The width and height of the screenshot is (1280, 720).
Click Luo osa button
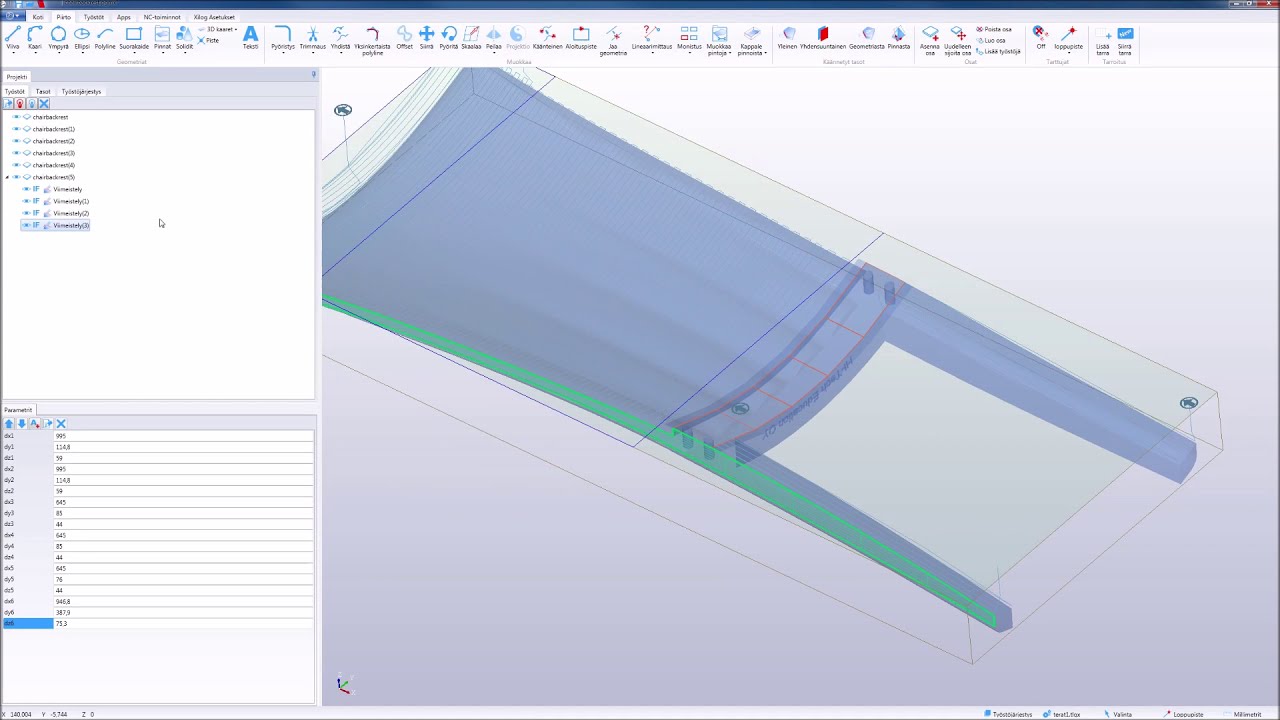pyautogui.click(x=992, y=40)
